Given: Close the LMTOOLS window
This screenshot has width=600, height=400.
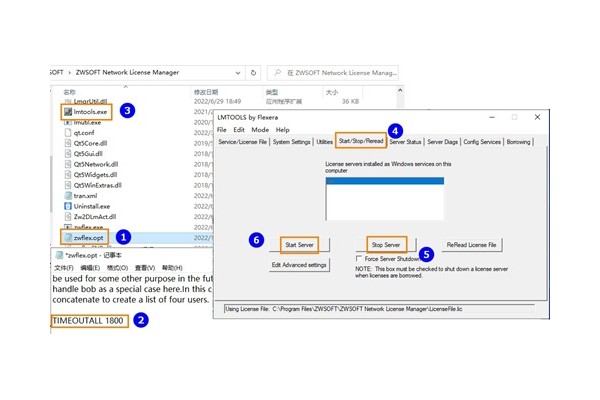Looking at the screenshot, I should [537, 117].
